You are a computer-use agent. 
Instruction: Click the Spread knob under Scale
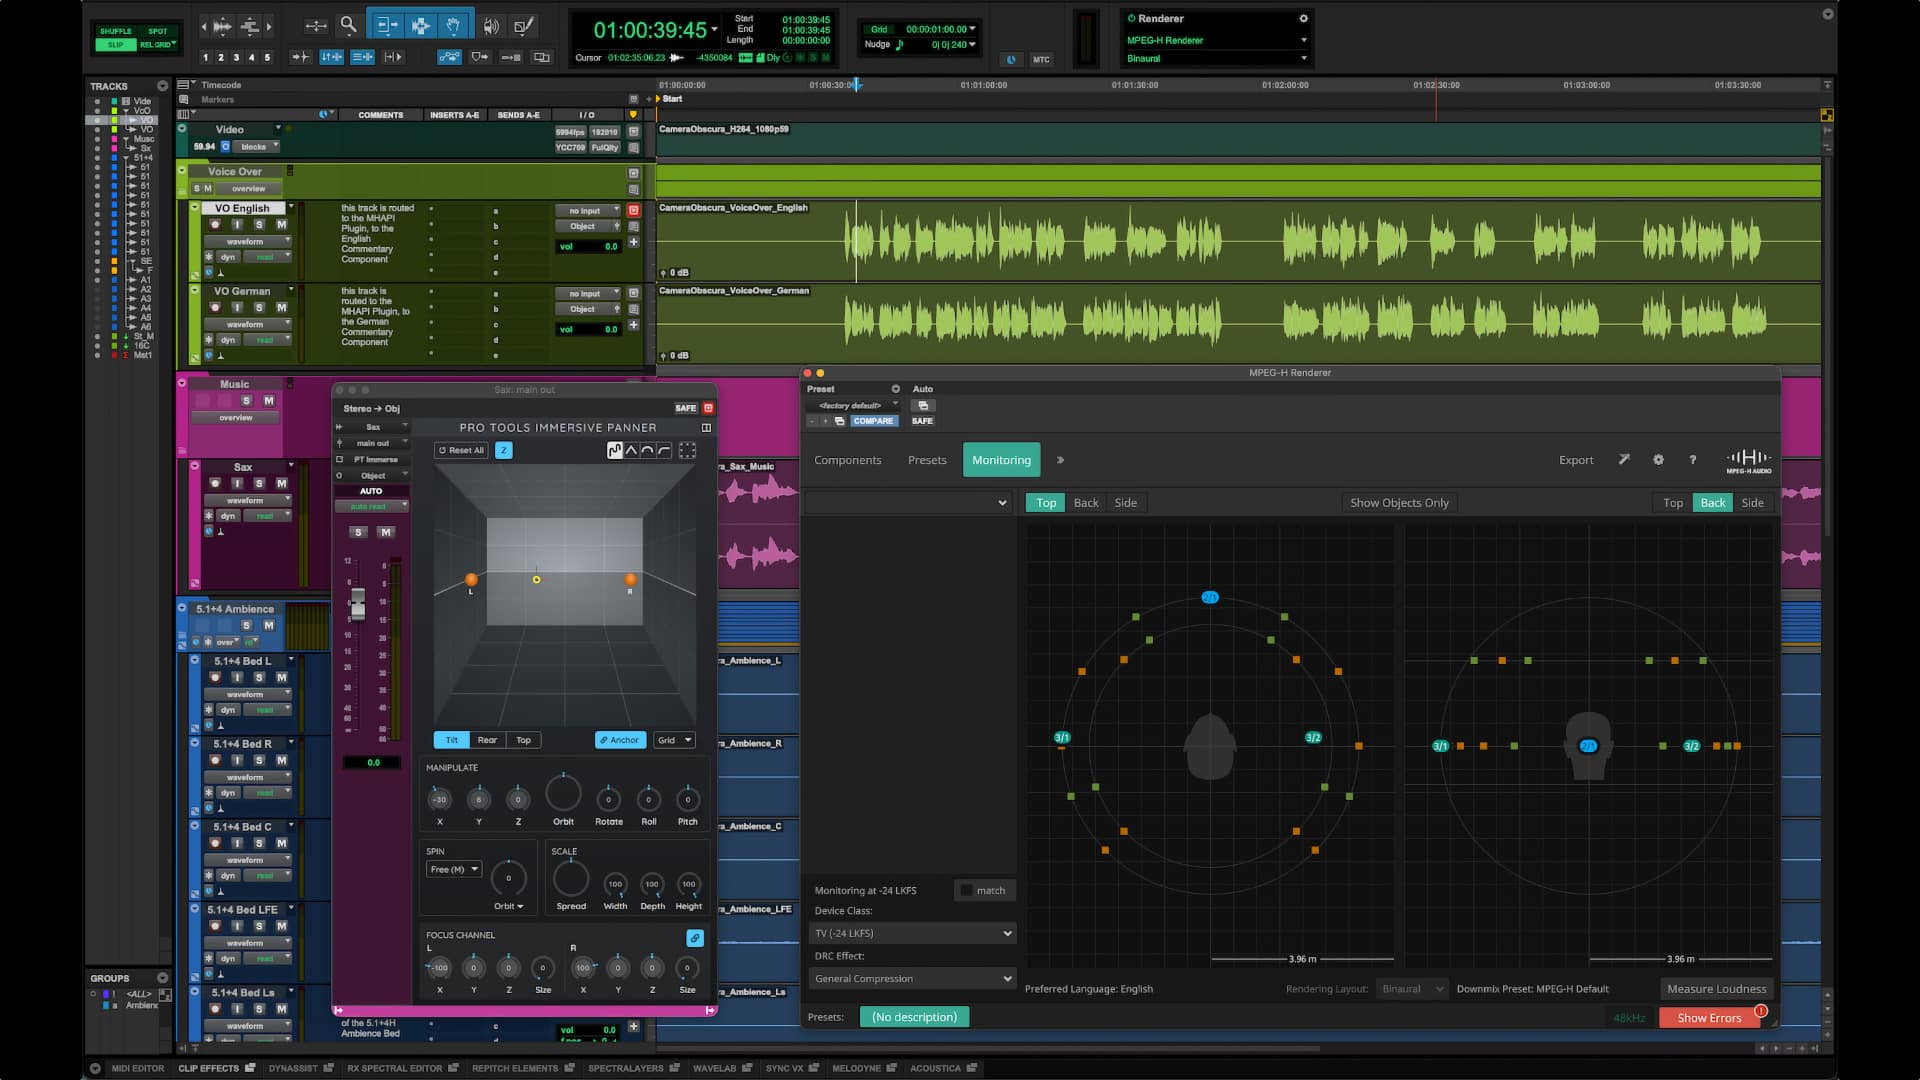571,879
